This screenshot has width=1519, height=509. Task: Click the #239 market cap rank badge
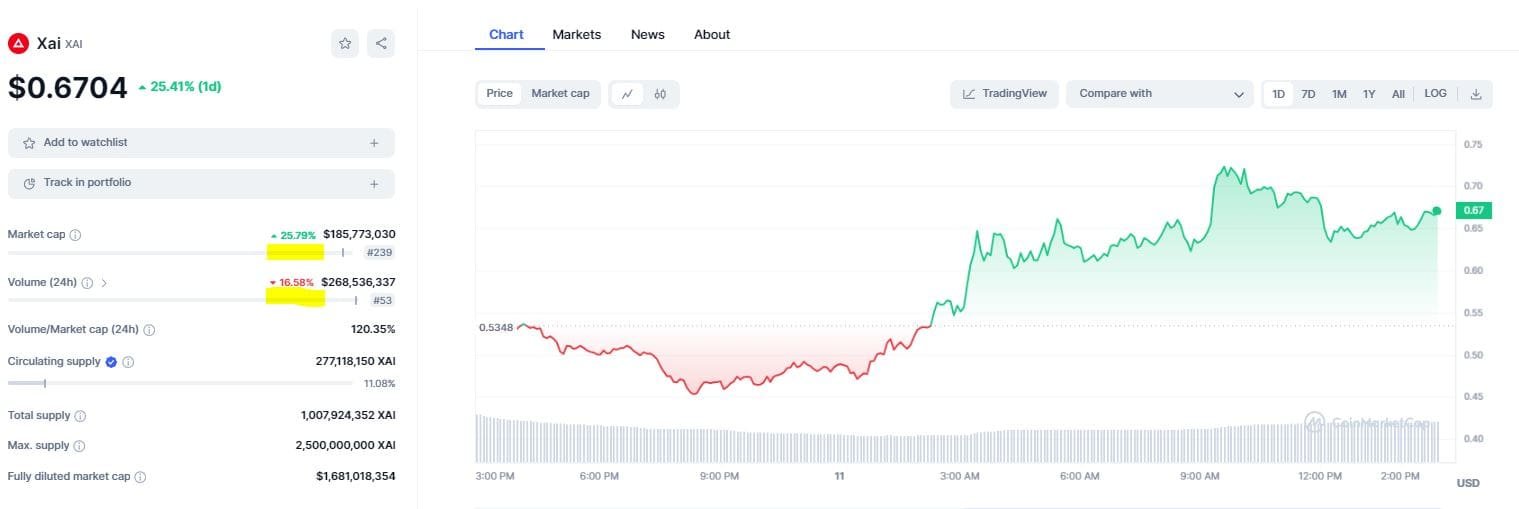pos(380,253)
